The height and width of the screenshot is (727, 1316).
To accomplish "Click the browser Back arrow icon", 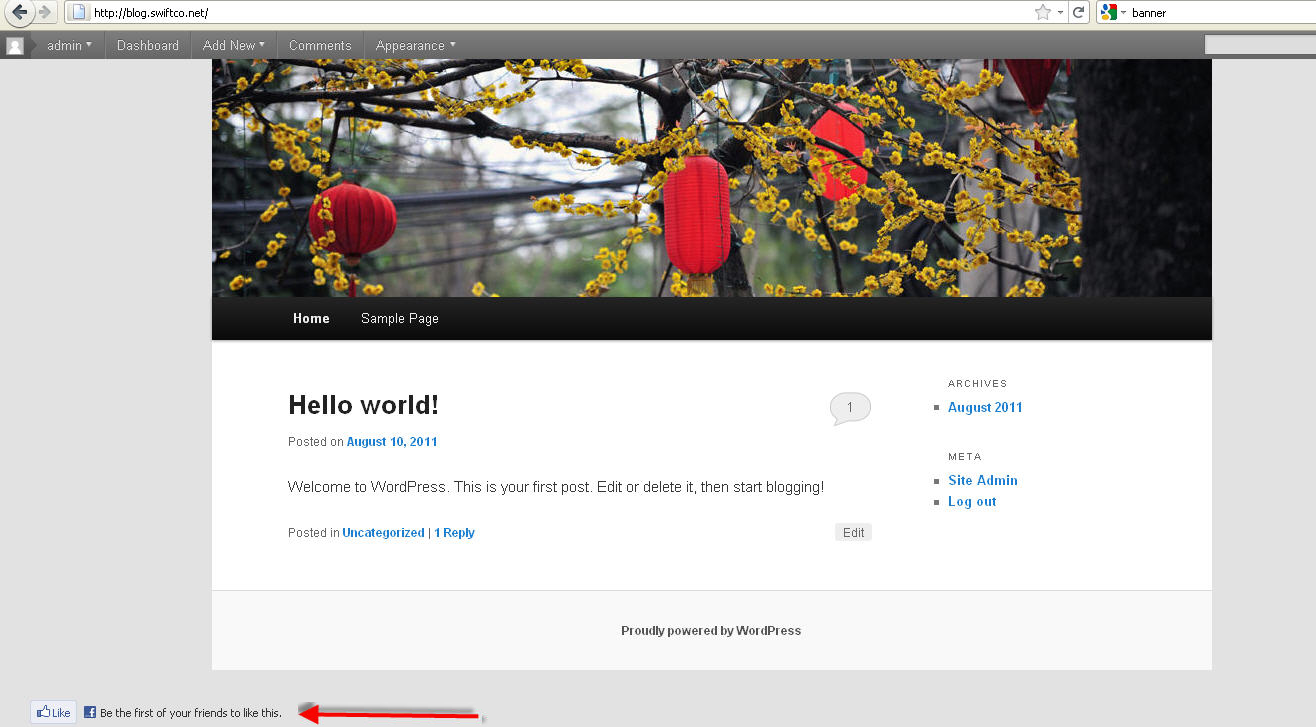I will pyautogui.click(x=19, y=12).
